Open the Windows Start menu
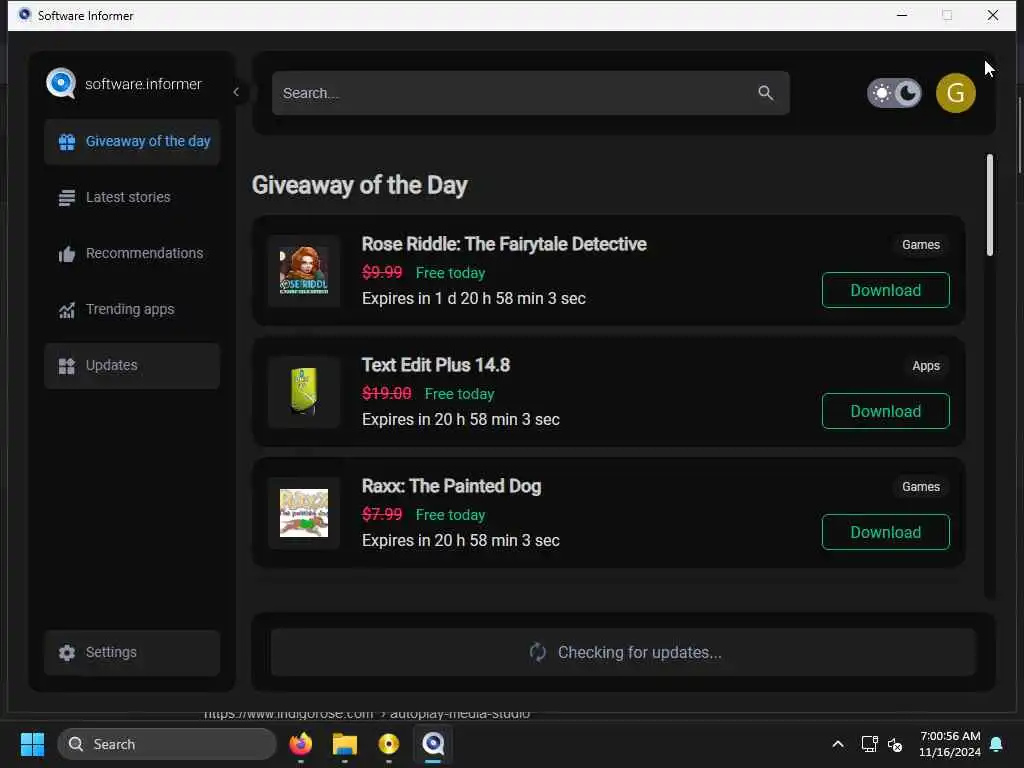Viewport: 1024px width, 768px height. (x=32, y=744)
